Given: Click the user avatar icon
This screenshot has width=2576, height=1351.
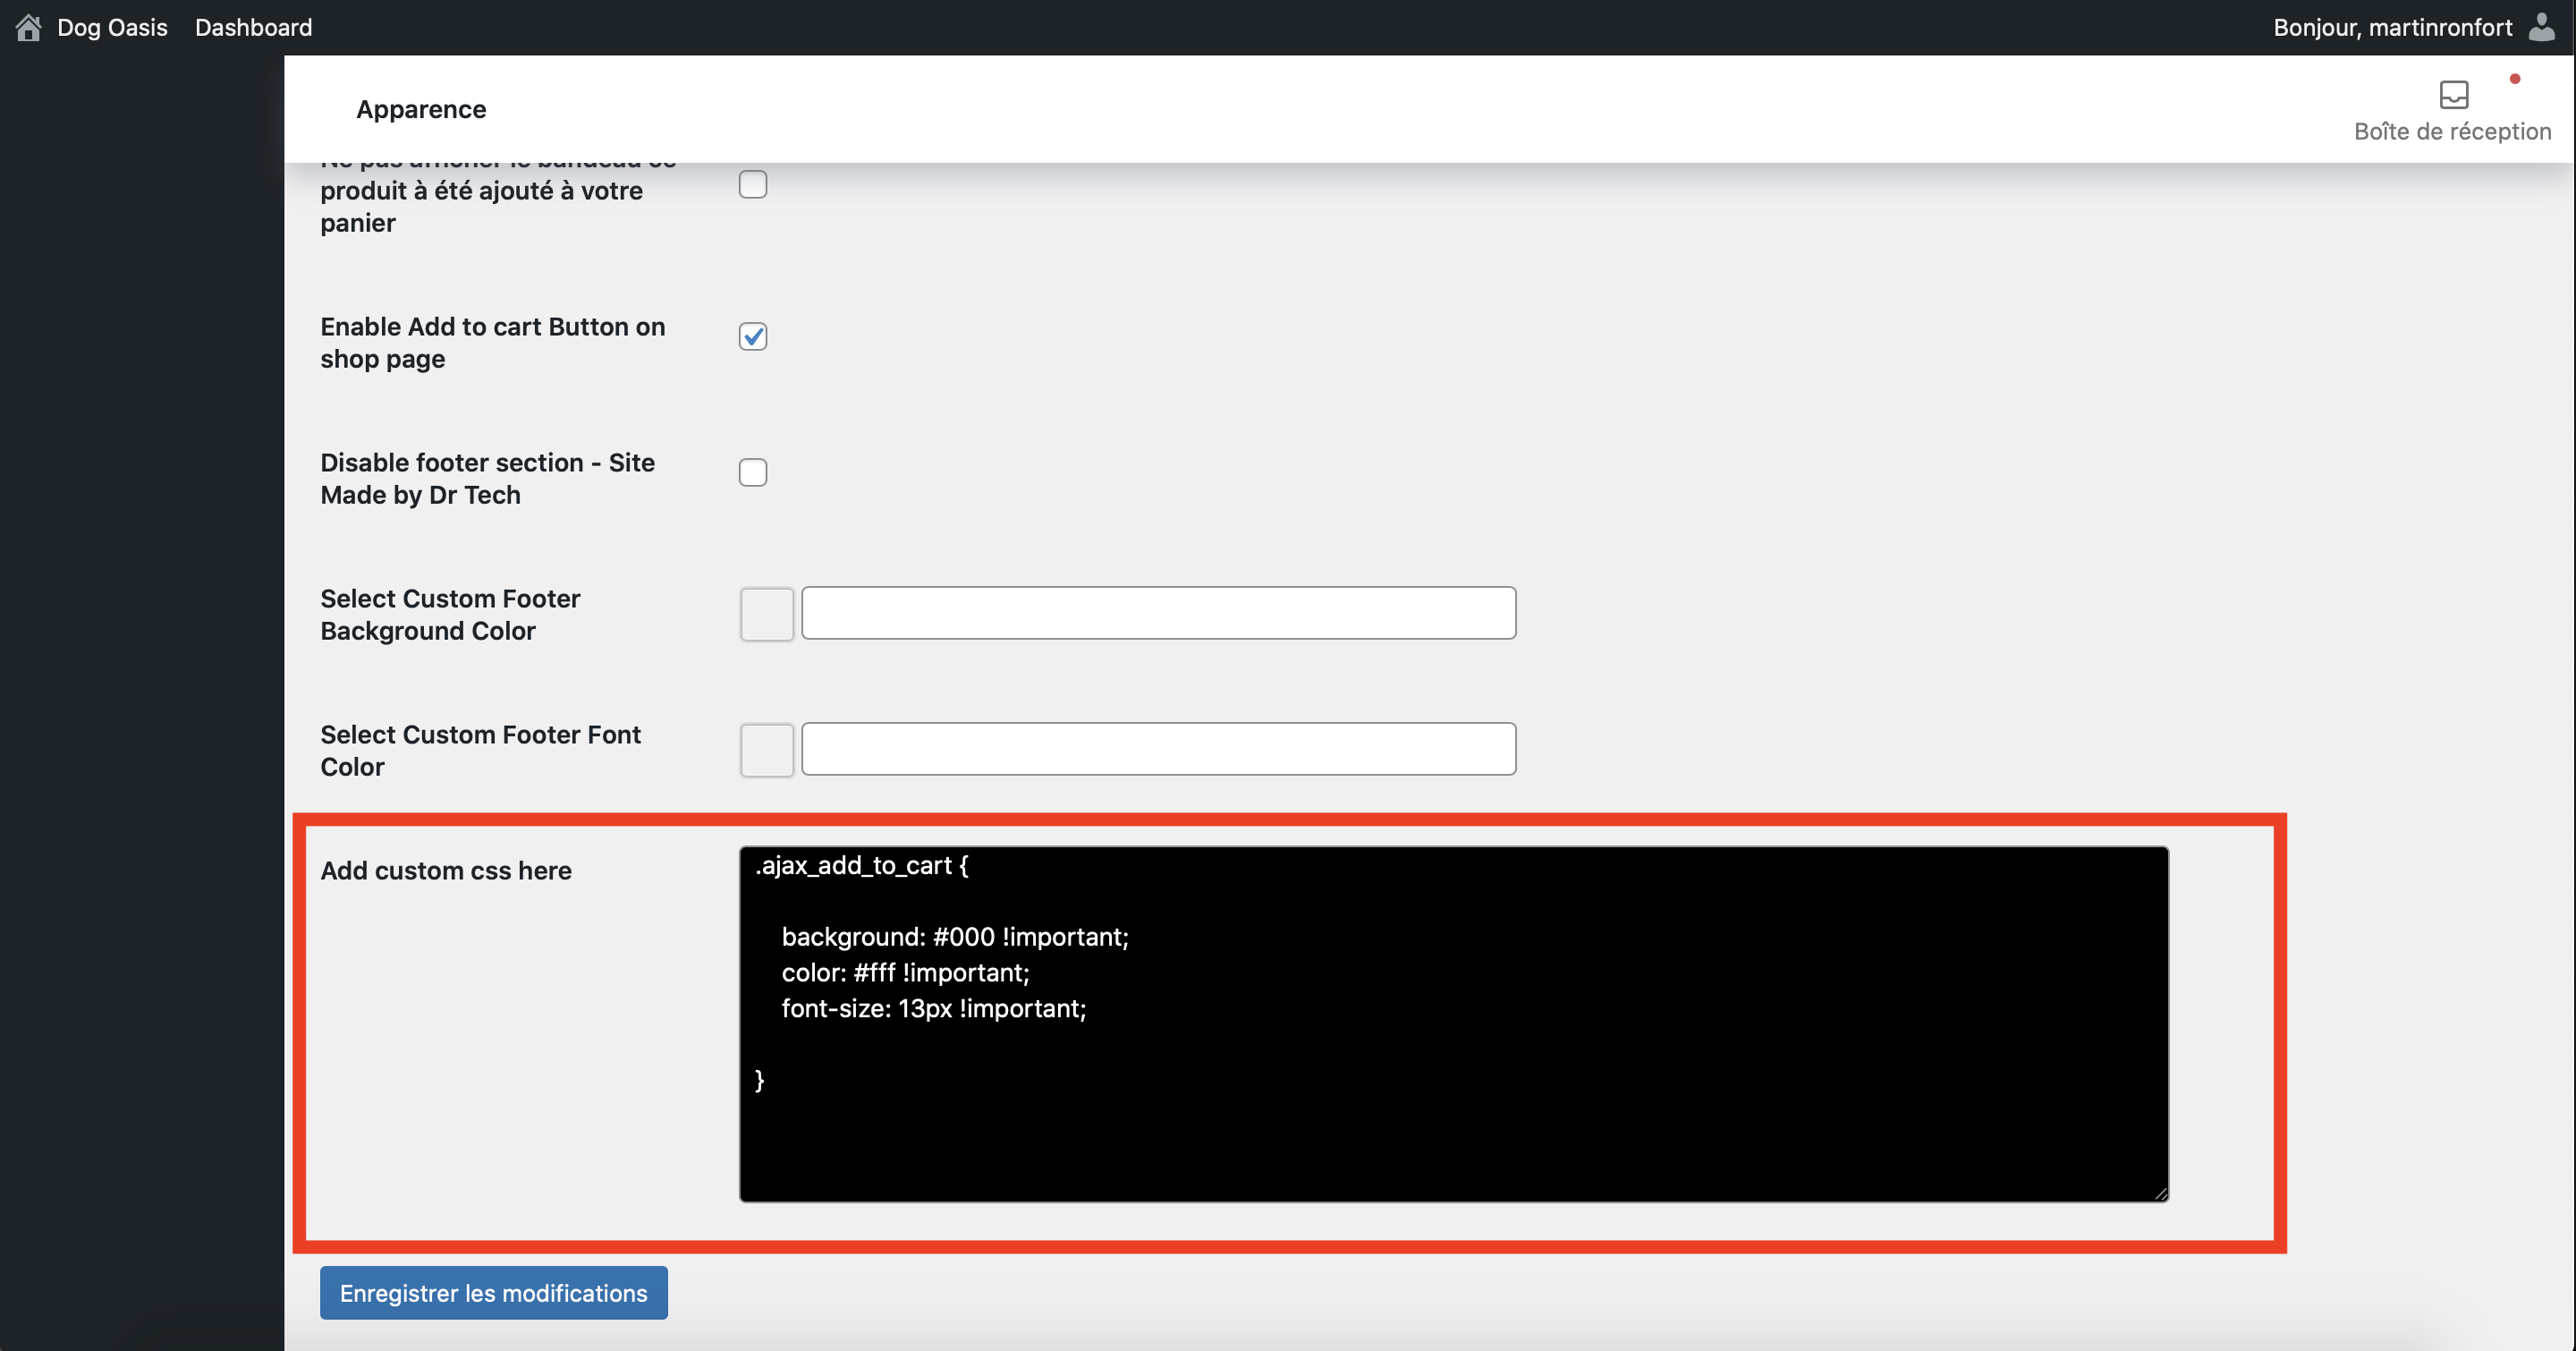Looking at the screenshot, I should pyautogui.click(x=2541, y=27).
